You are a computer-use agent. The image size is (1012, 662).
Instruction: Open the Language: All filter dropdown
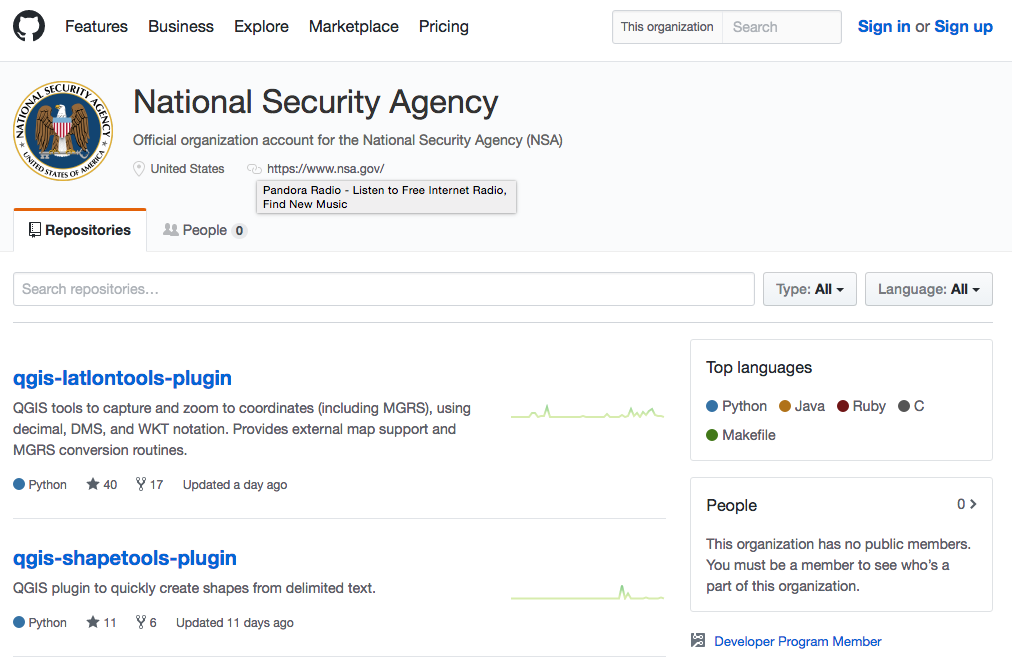click(929, 289)
